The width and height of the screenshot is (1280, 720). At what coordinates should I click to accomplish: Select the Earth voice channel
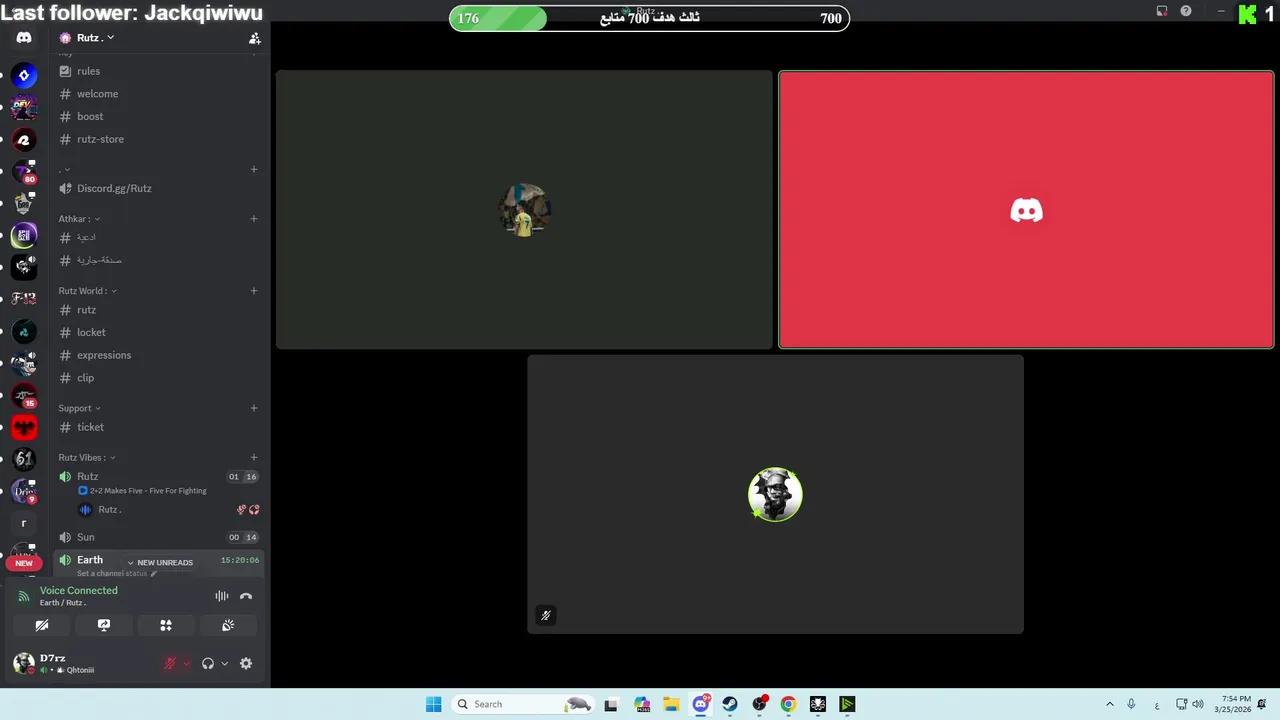pyautogui.click(x=90, y=560)
